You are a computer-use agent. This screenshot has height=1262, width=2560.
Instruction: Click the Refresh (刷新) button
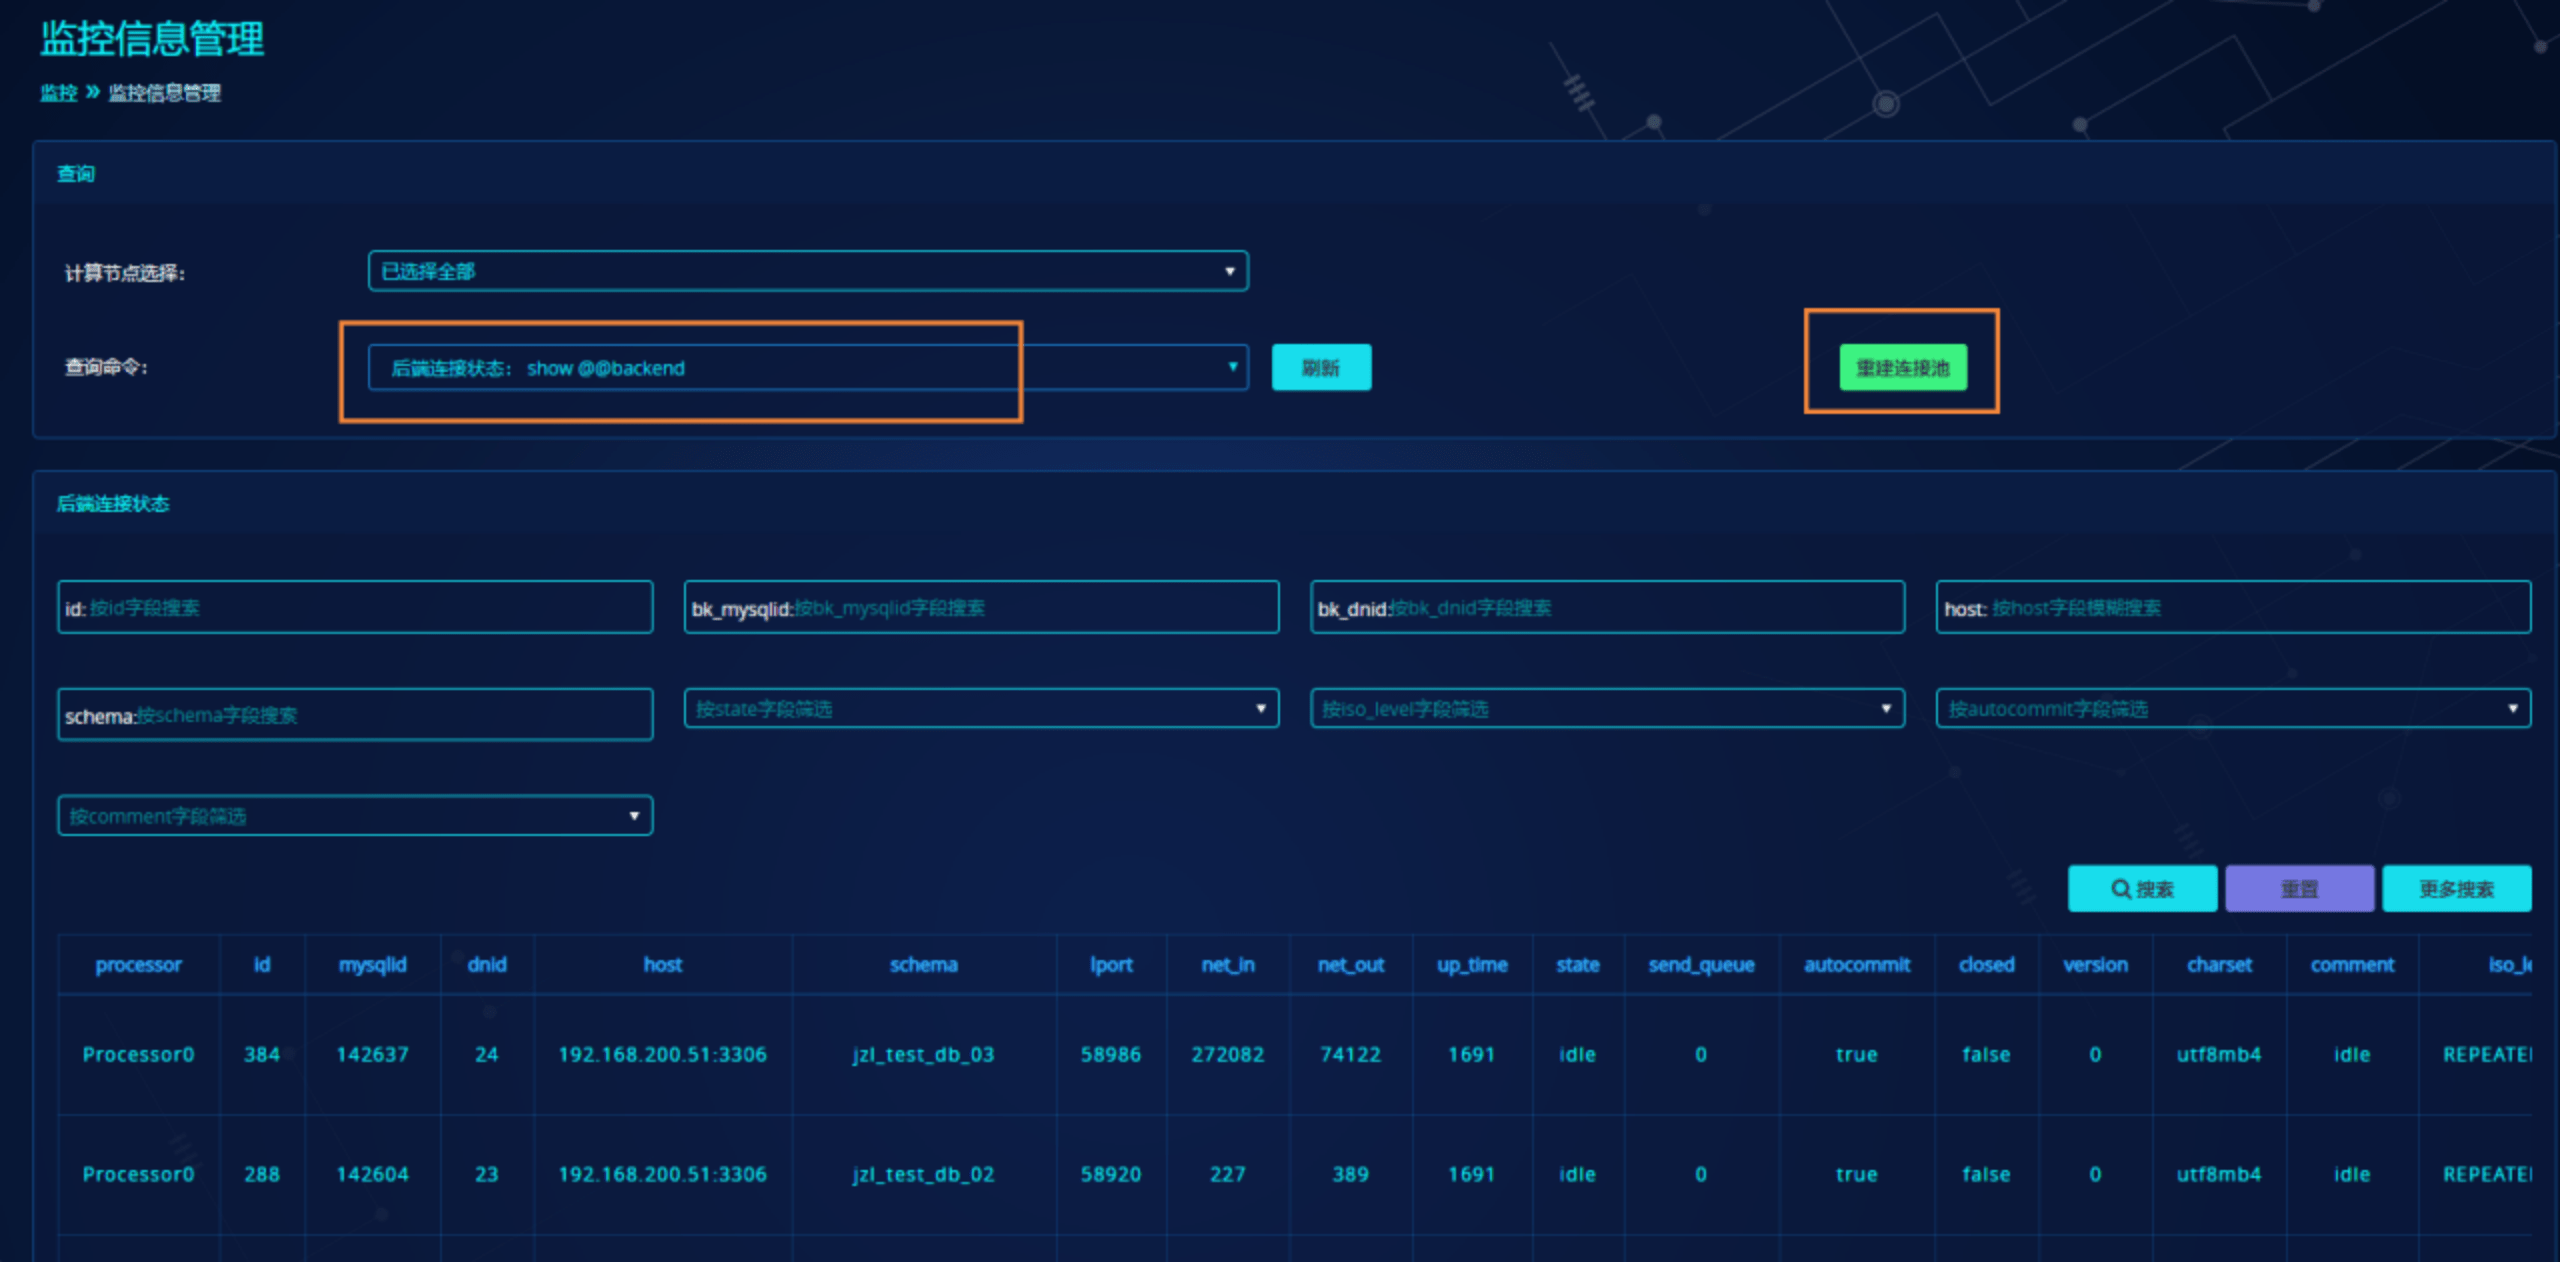click(1320, 367)
